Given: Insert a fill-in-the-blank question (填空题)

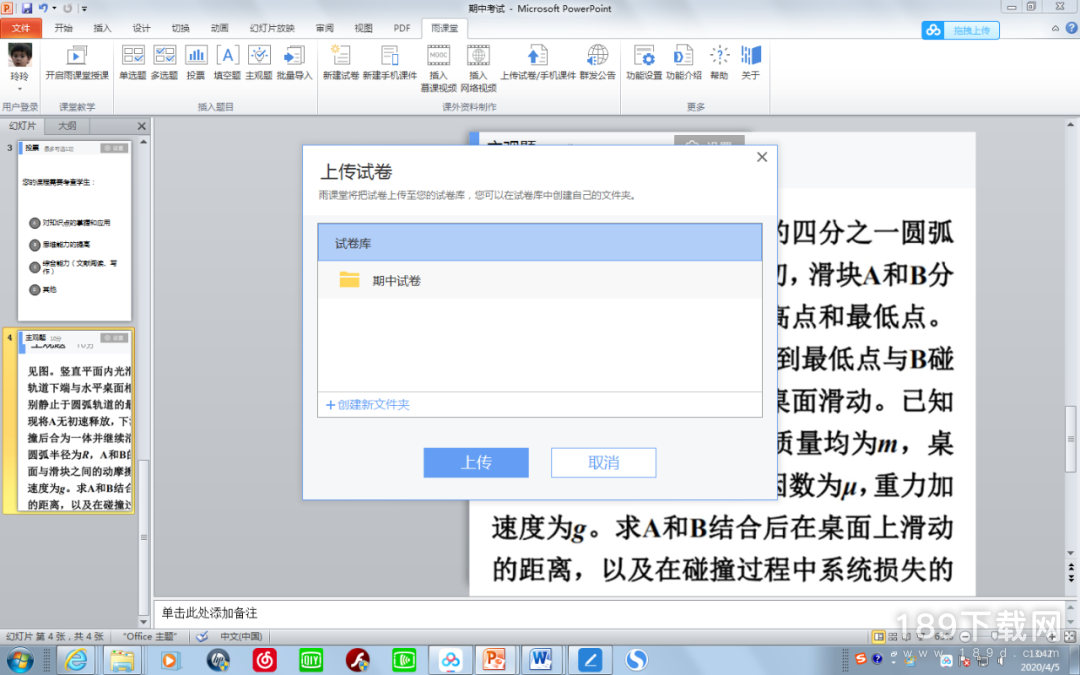Looking at the screenshot, I should (x=227, y=63).
